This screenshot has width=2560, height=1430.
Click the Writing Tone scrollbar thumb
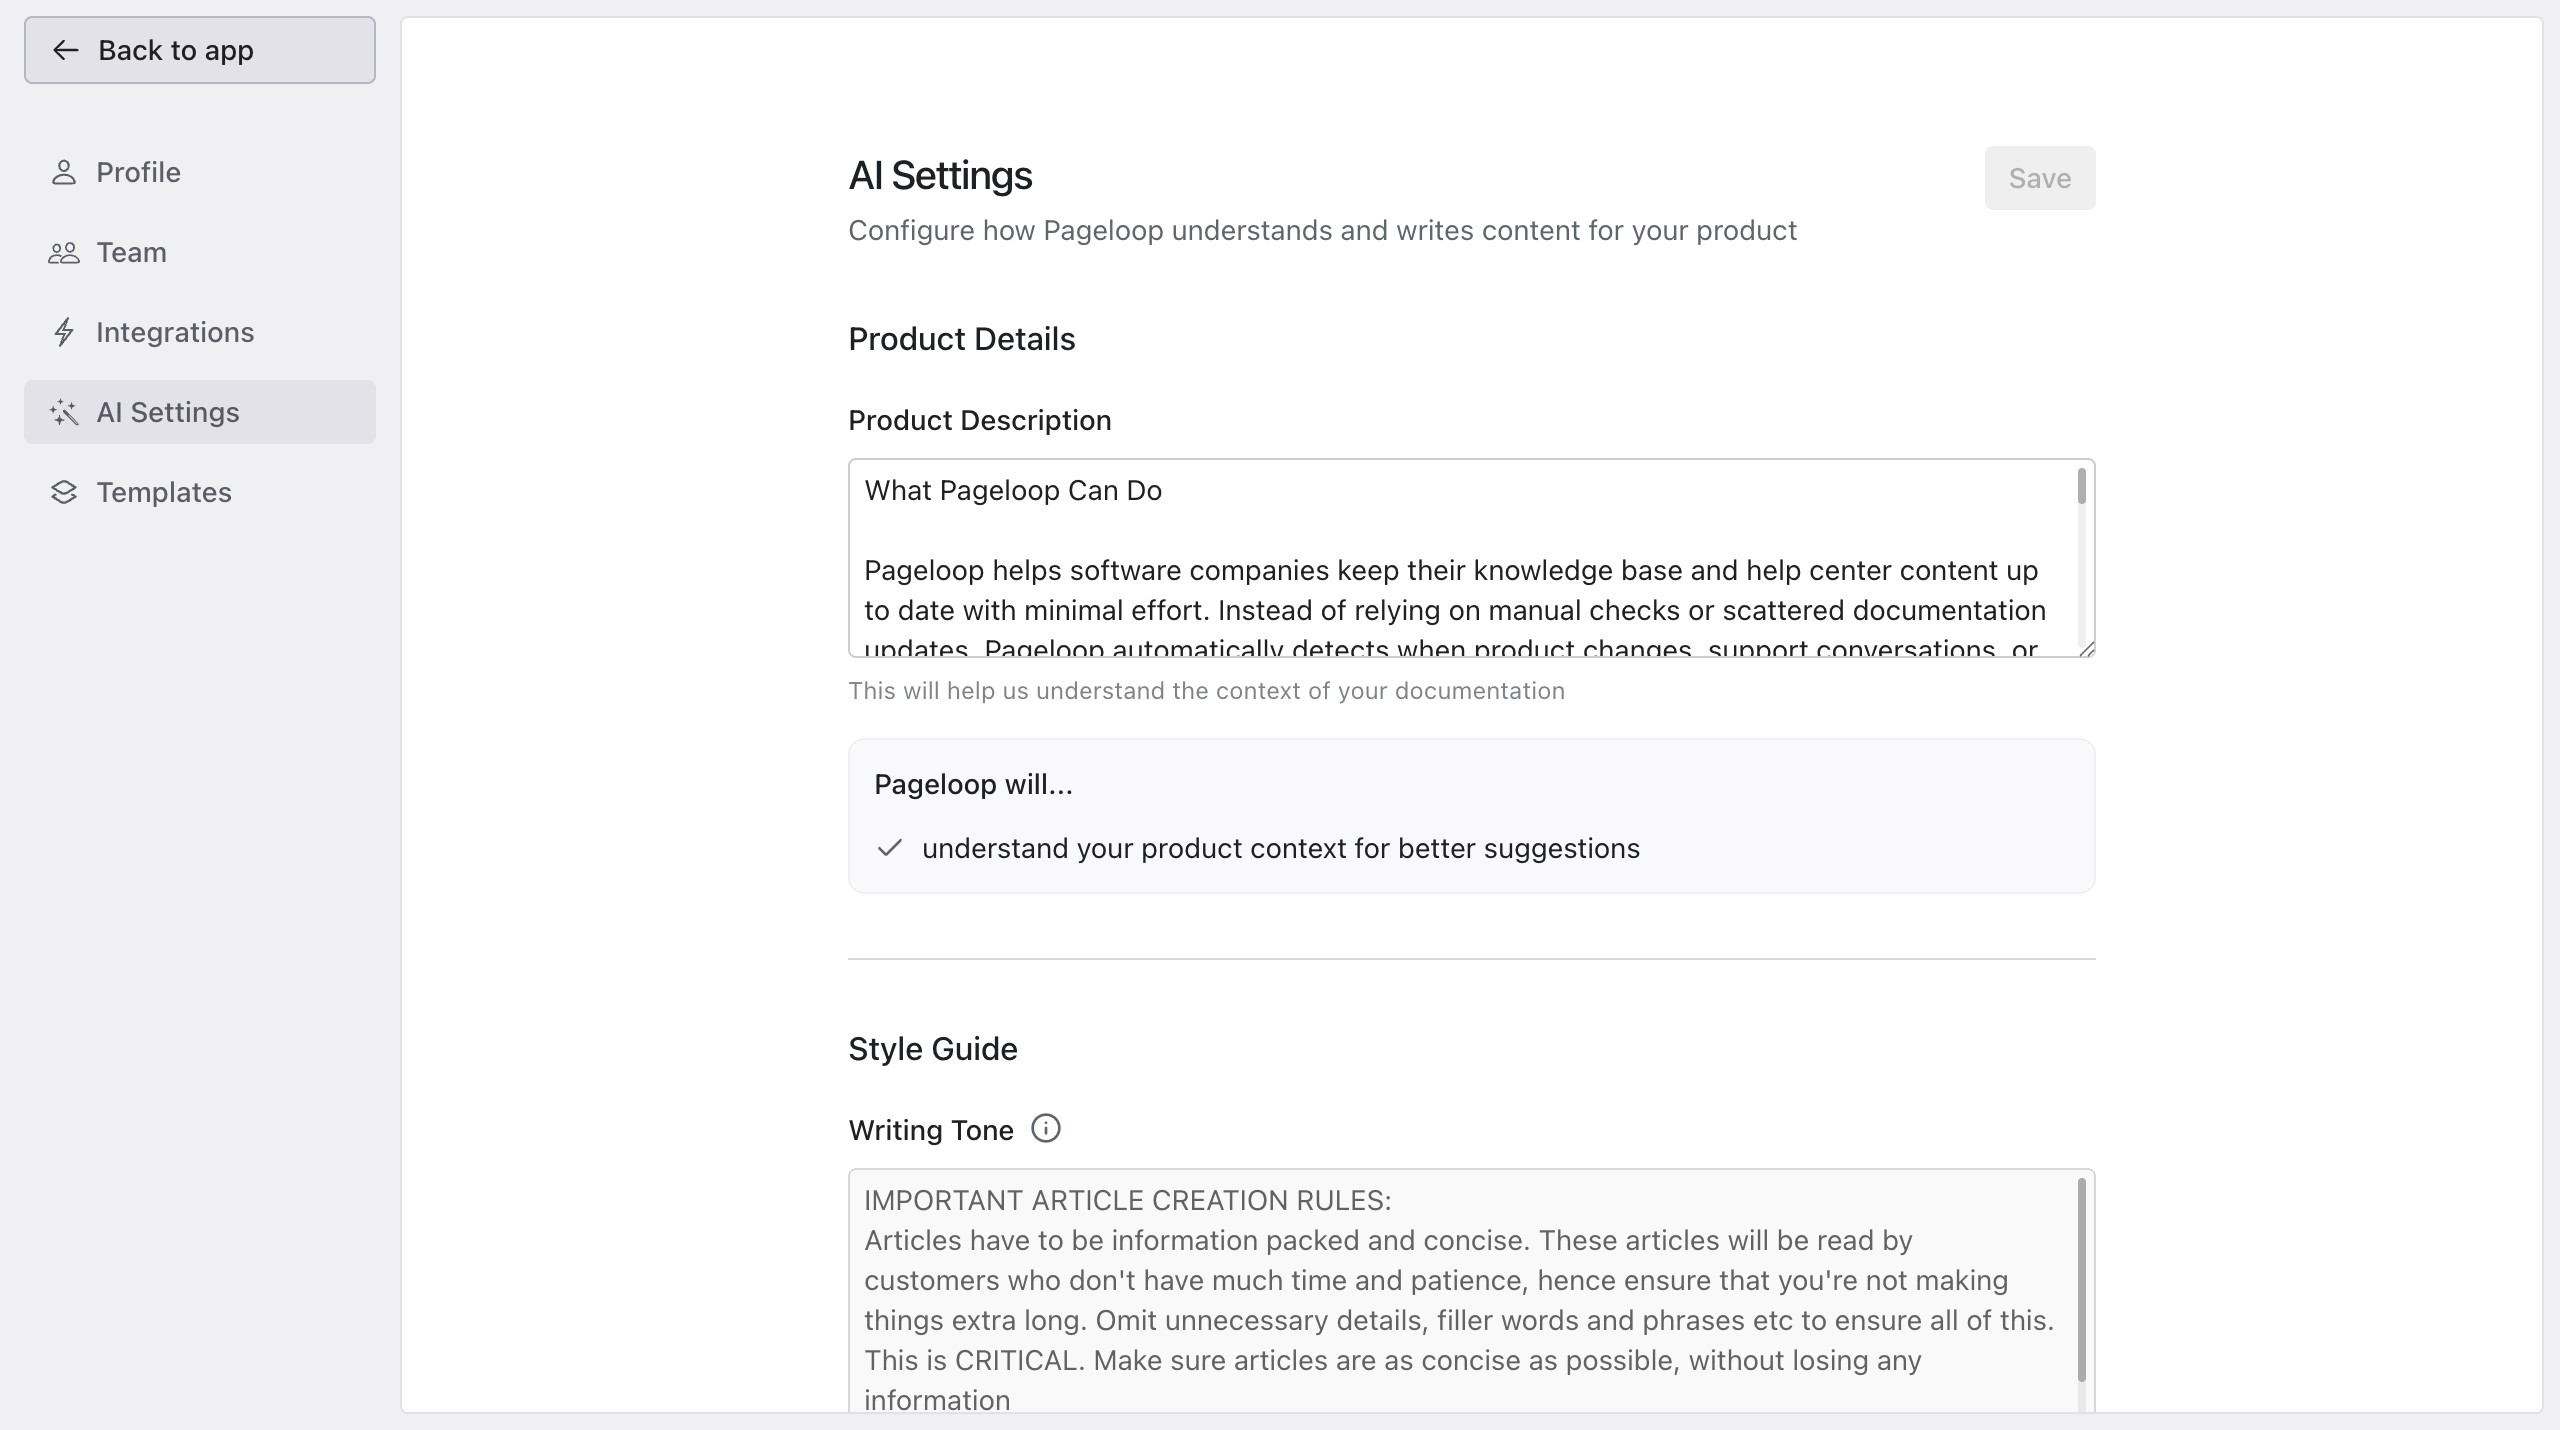[2082, 1280]
